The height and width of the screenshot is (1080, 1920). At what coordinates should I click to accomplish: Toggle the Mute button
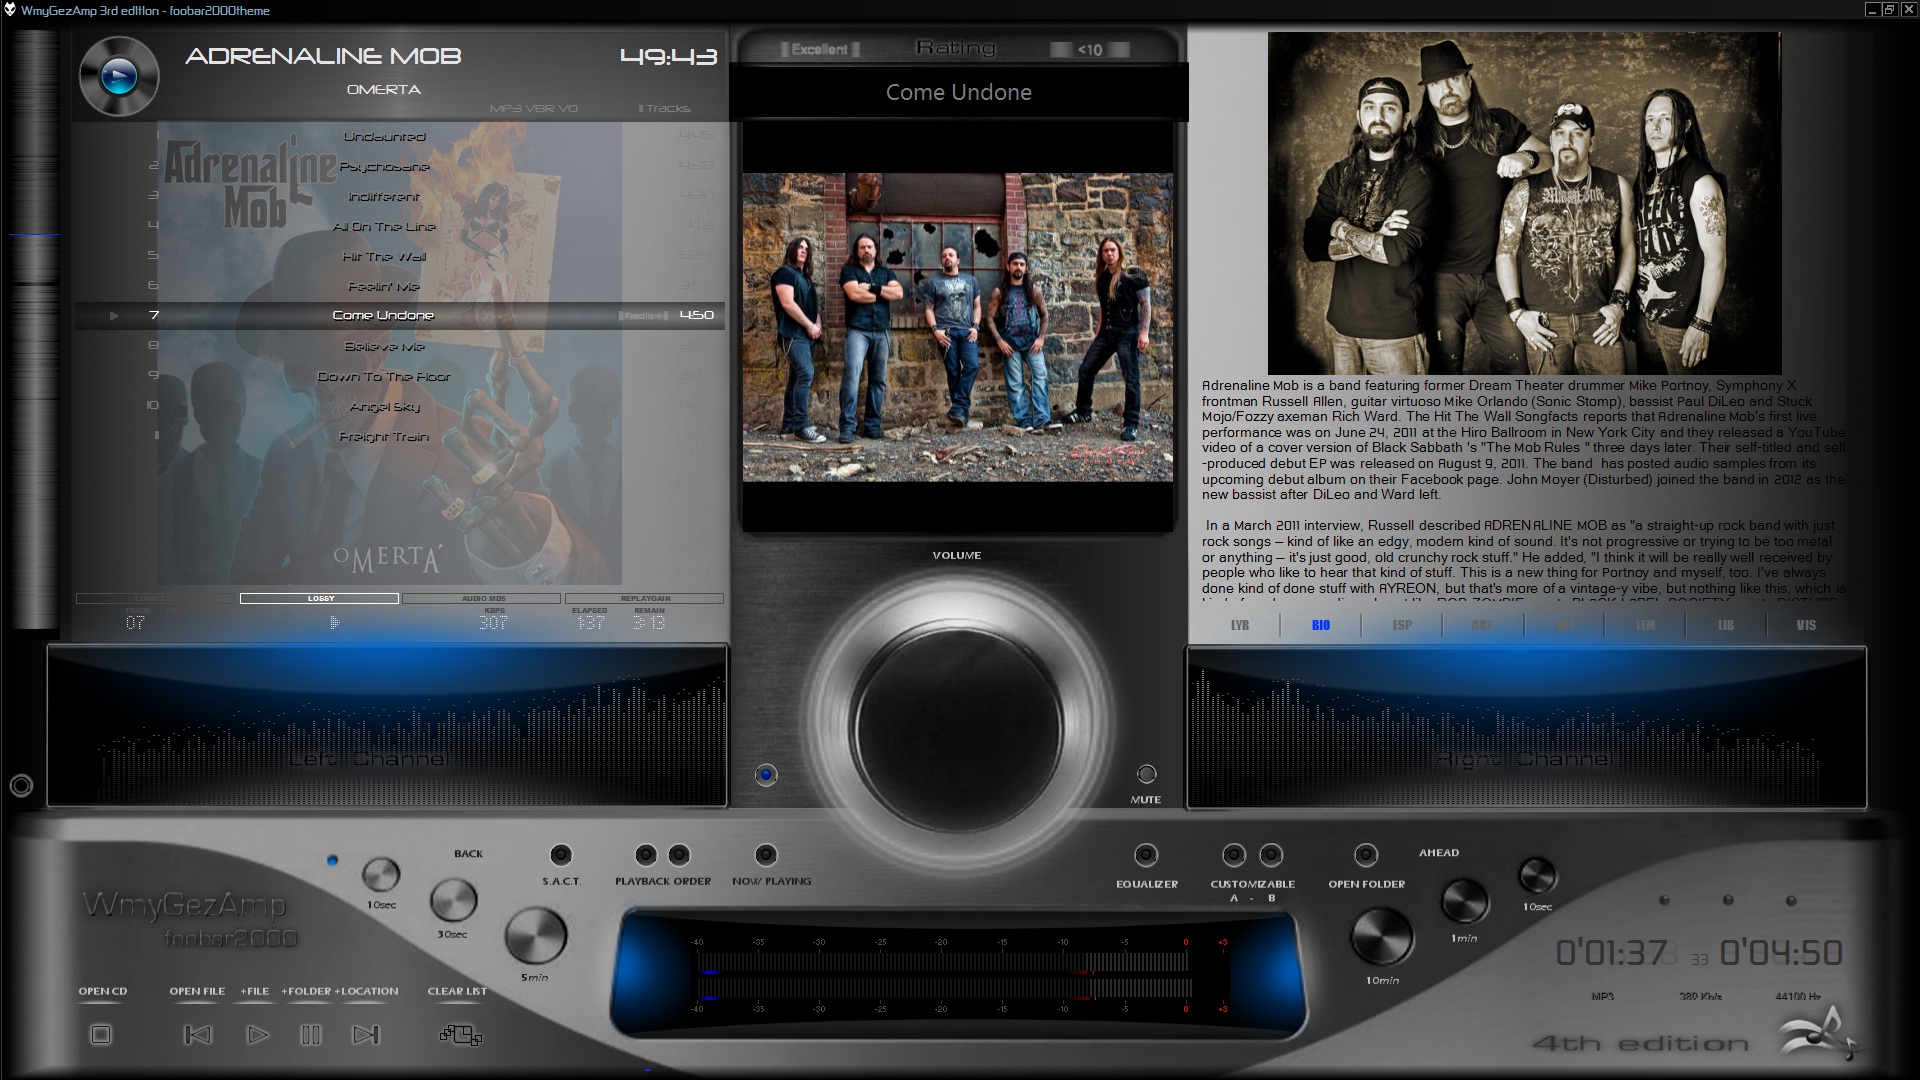1146,774
